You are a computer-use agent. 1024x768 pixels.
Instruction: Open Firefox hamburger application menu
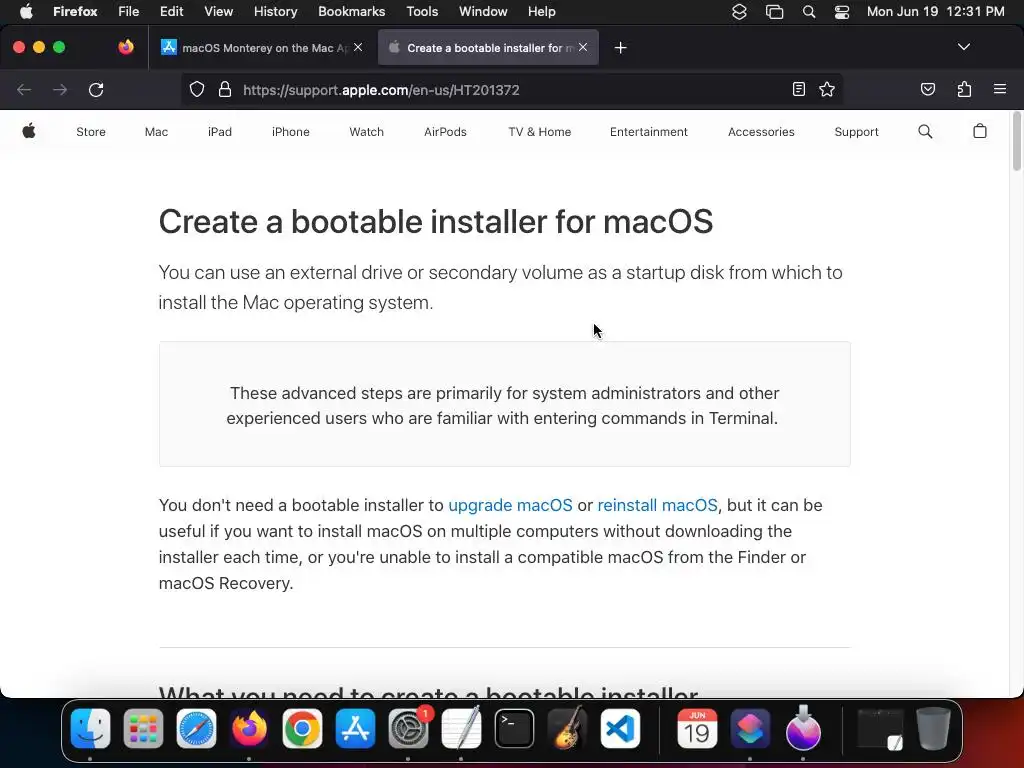(1000, 89)
